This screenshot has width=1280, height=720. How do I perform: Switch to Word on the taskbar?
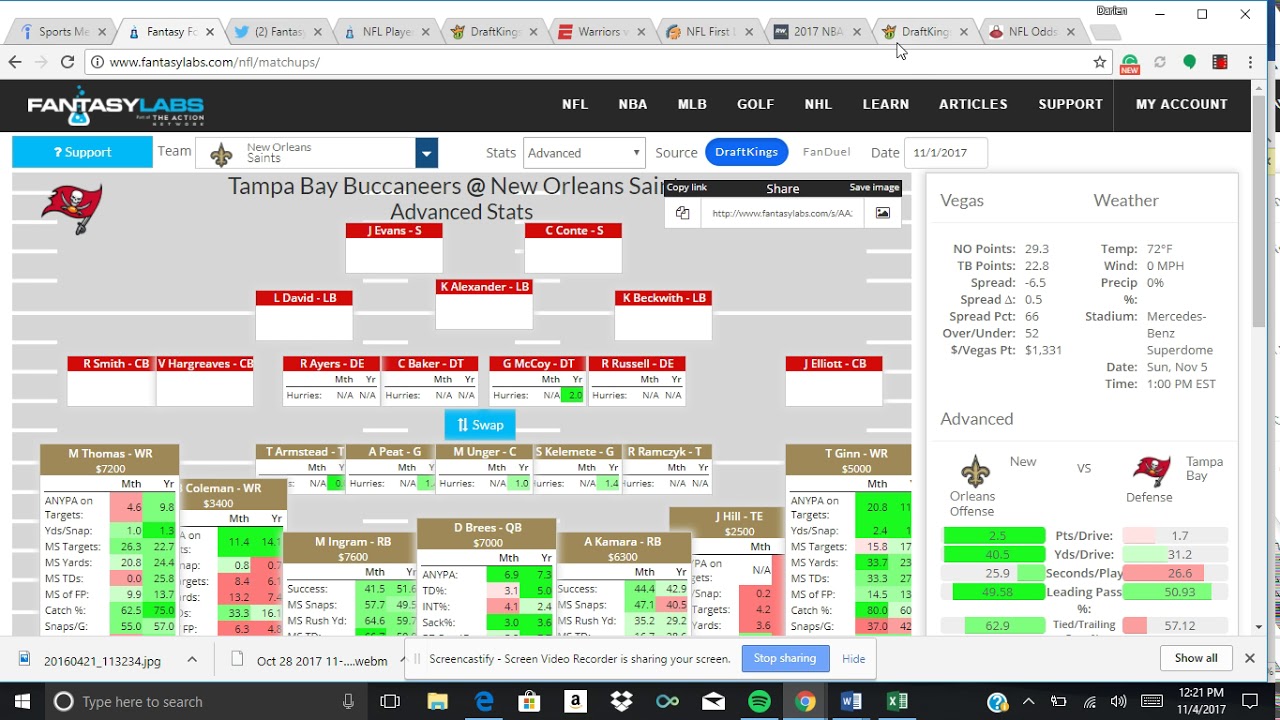pos(851,701)
